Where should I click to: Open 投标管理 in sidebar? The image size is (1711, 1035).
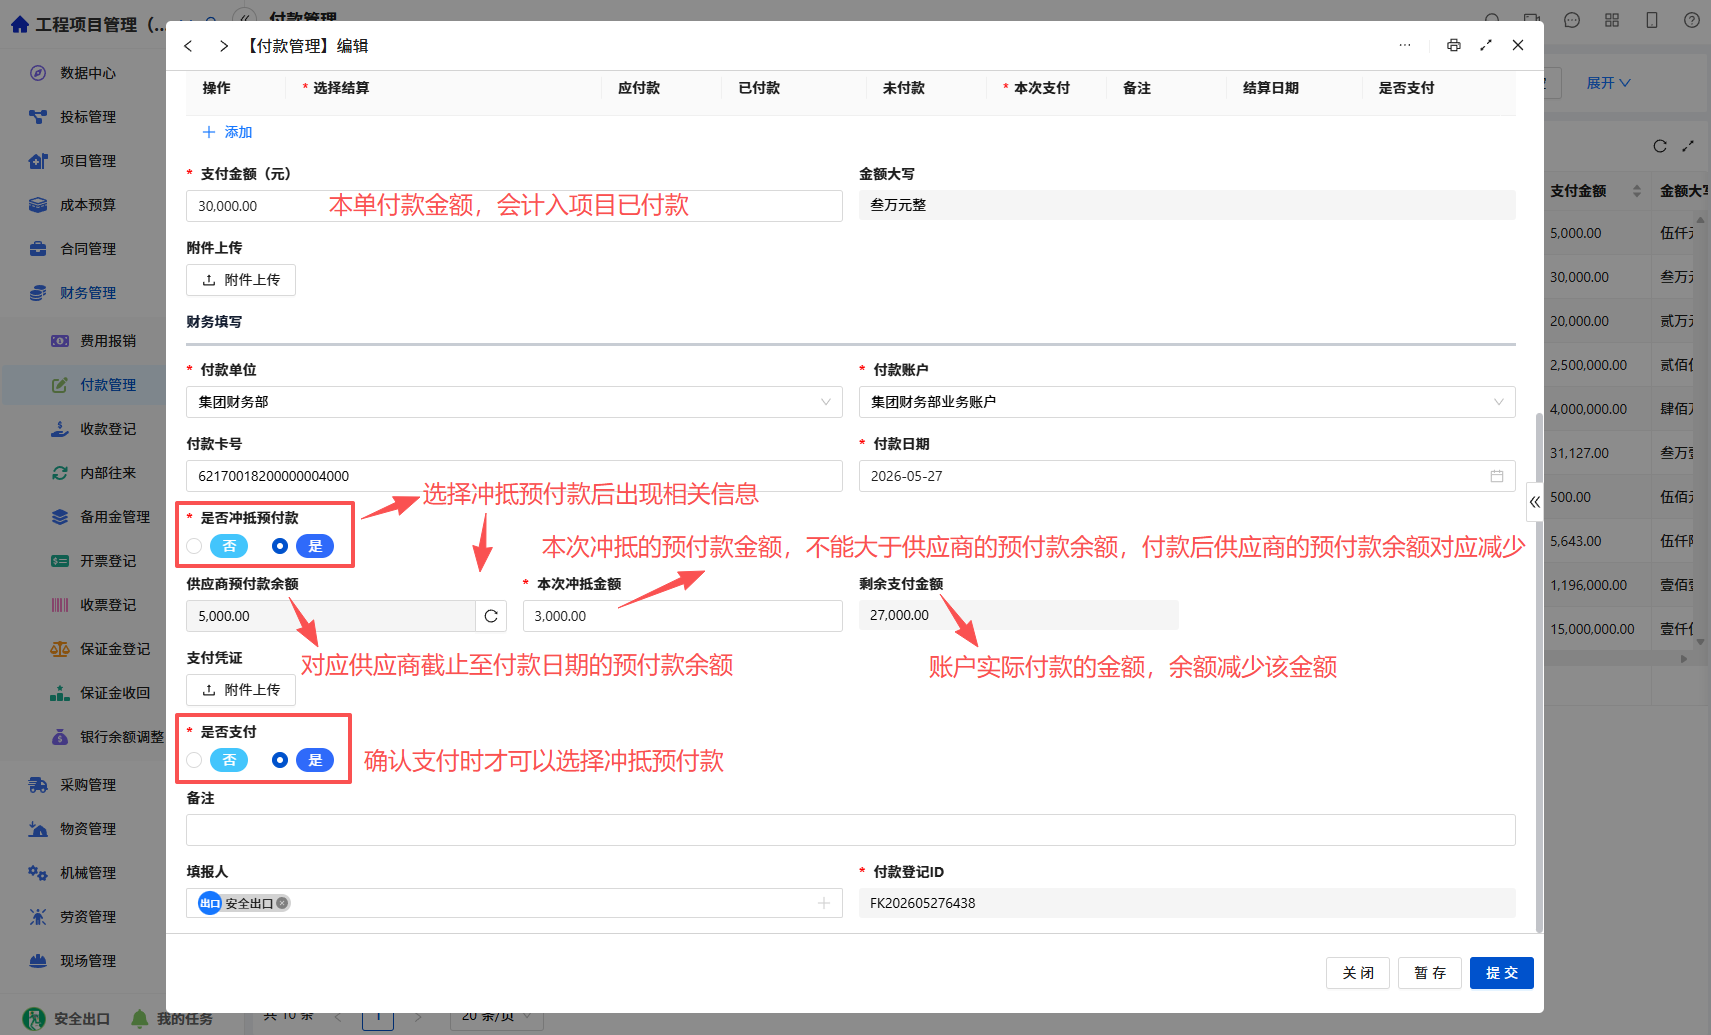pos(88,117)
